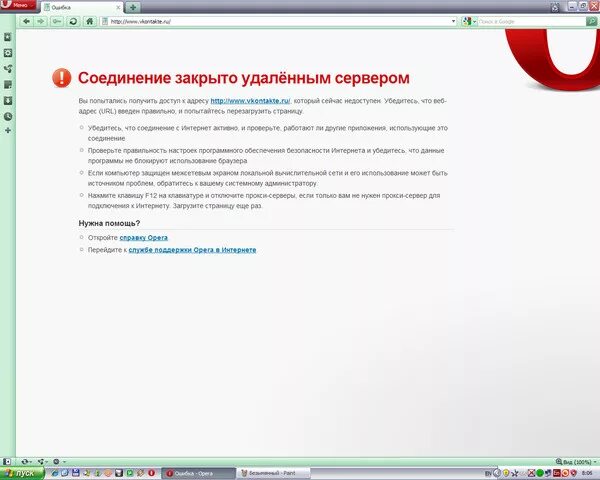The image size is (600, 480).
Task: Toggle Opera Turbo icon in status bar
Action: point(56,462)
